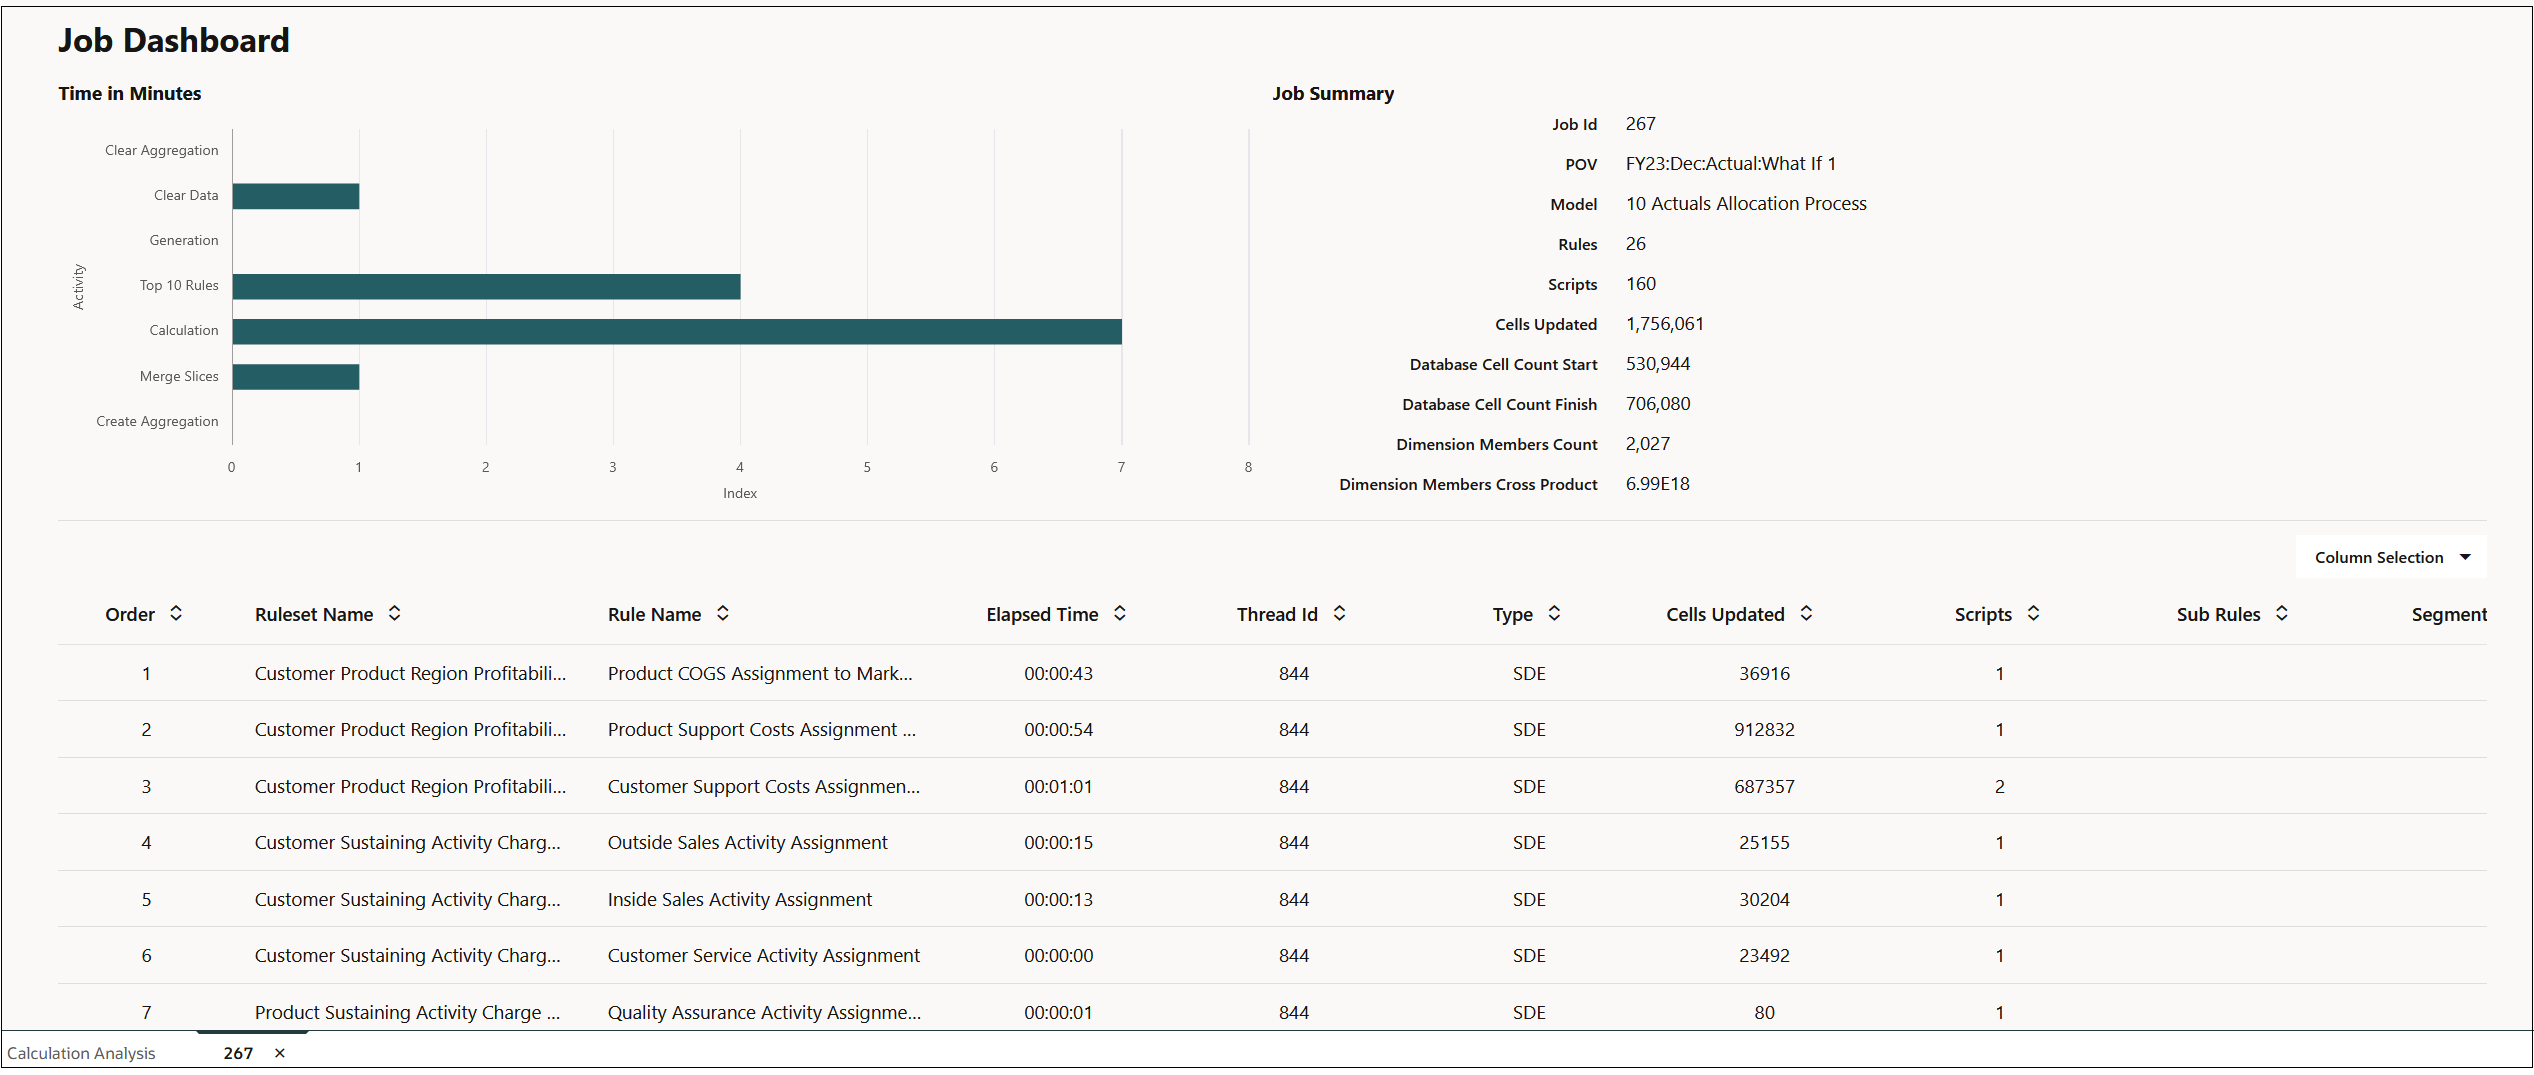Sort the Scripts column
Viewport: 2534px width, 1075px height.
[x=2033, y=614]
